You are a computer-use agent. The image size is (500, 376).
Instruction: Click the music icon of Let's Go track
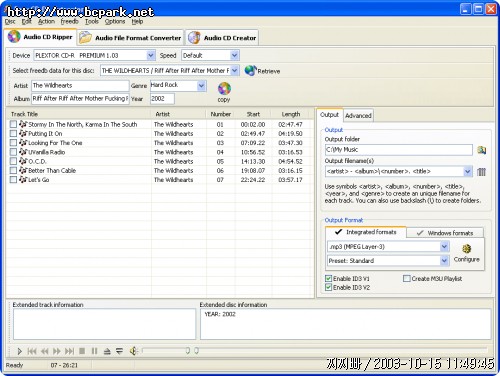click(x=23, y=180)
